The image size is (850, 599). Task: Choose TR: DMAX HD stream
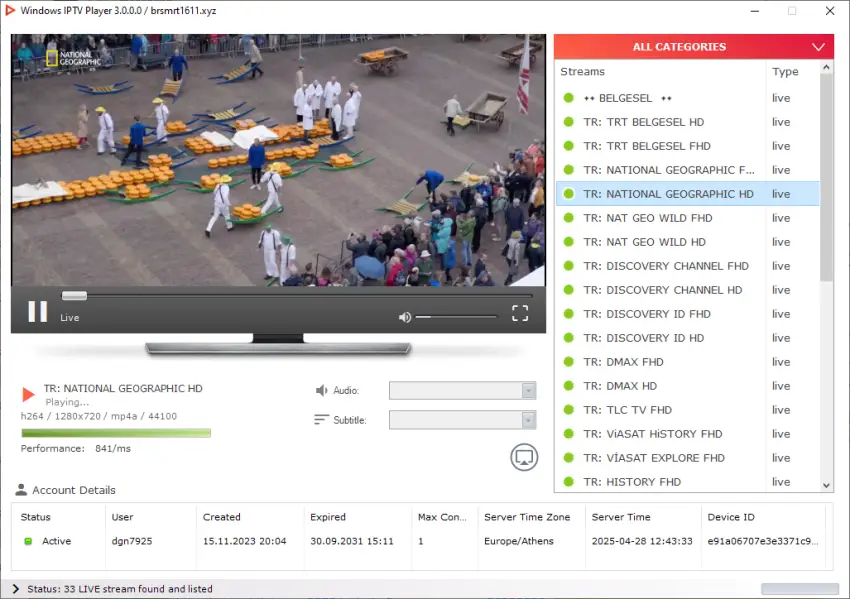pos(687,386)
